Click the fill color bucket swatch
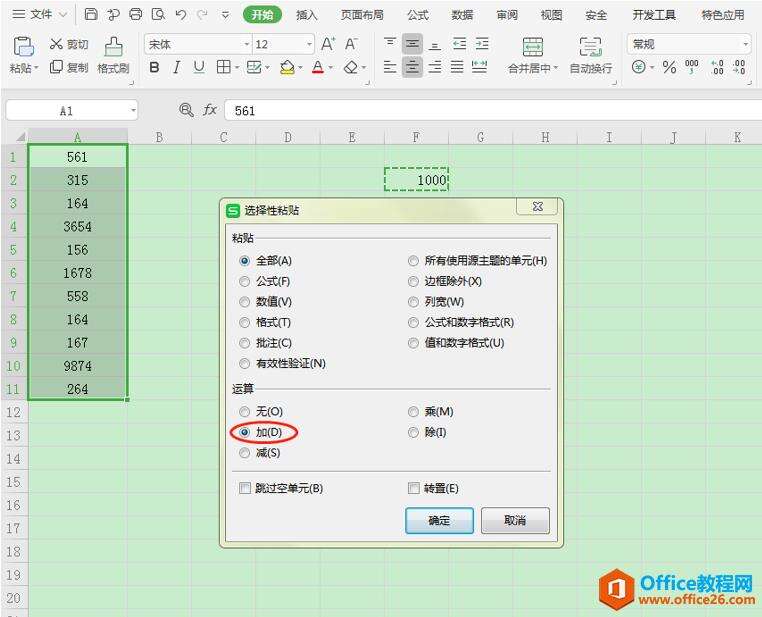762x617 pixels. click(287, 67)
